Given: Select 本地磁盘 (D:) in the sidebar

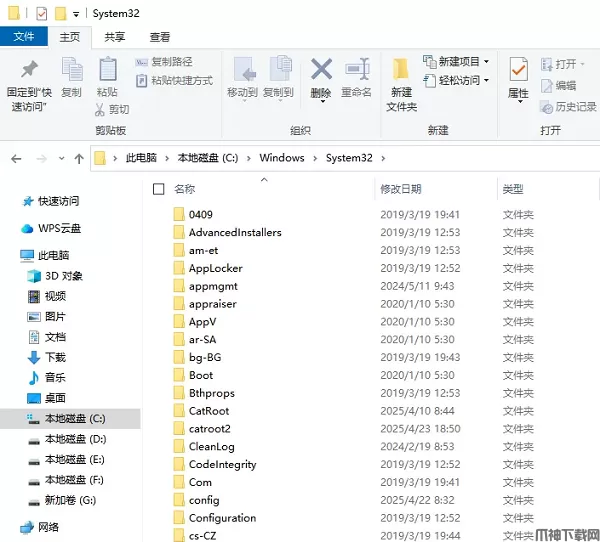Looking at the screenshot, I should click(x=68, y=439).
